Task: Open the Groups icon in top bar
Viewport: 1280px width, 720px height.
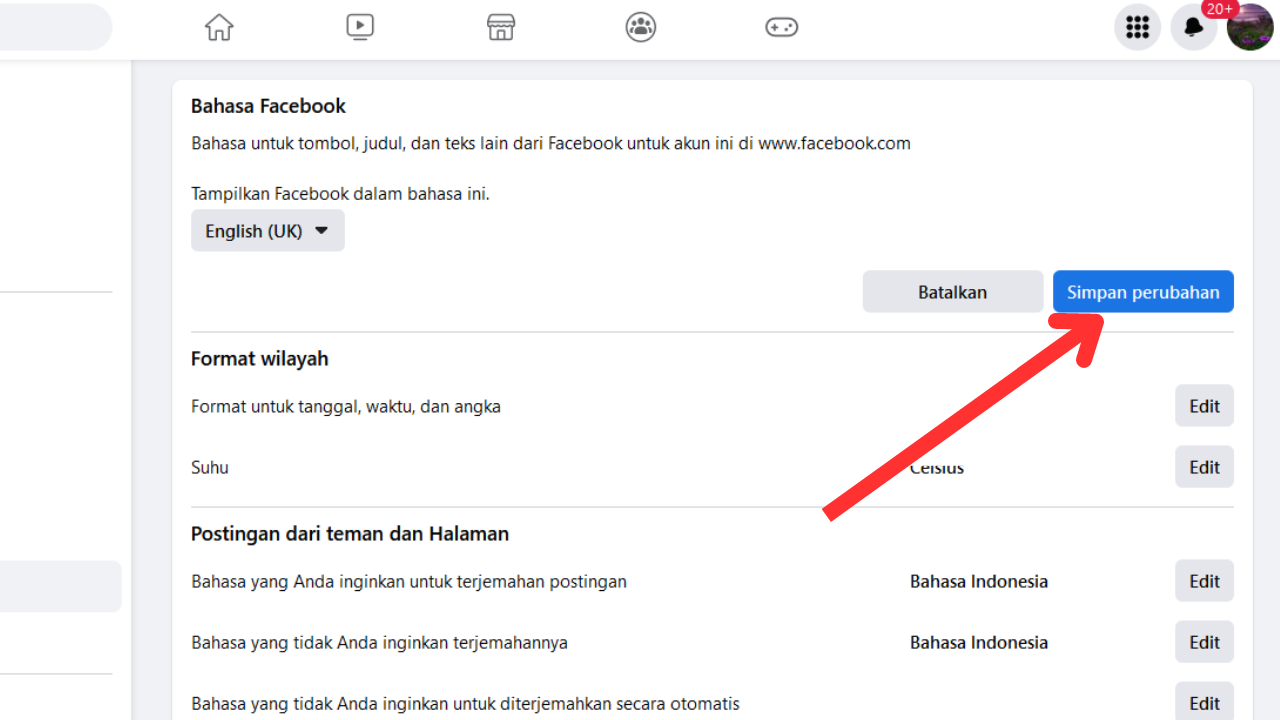Action: pos(641,27)
